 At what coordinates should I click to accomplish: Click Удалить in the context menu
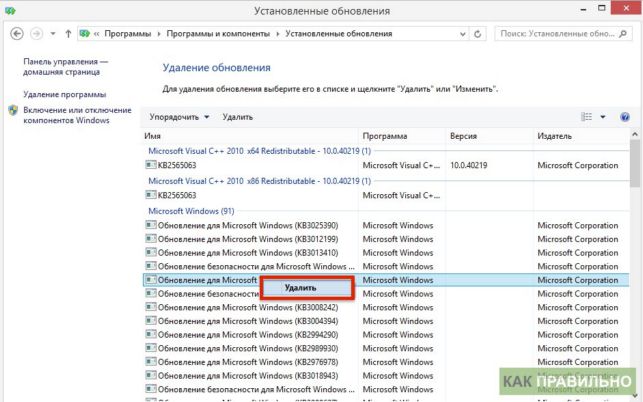pyautogui.click(x=306, y=288)
